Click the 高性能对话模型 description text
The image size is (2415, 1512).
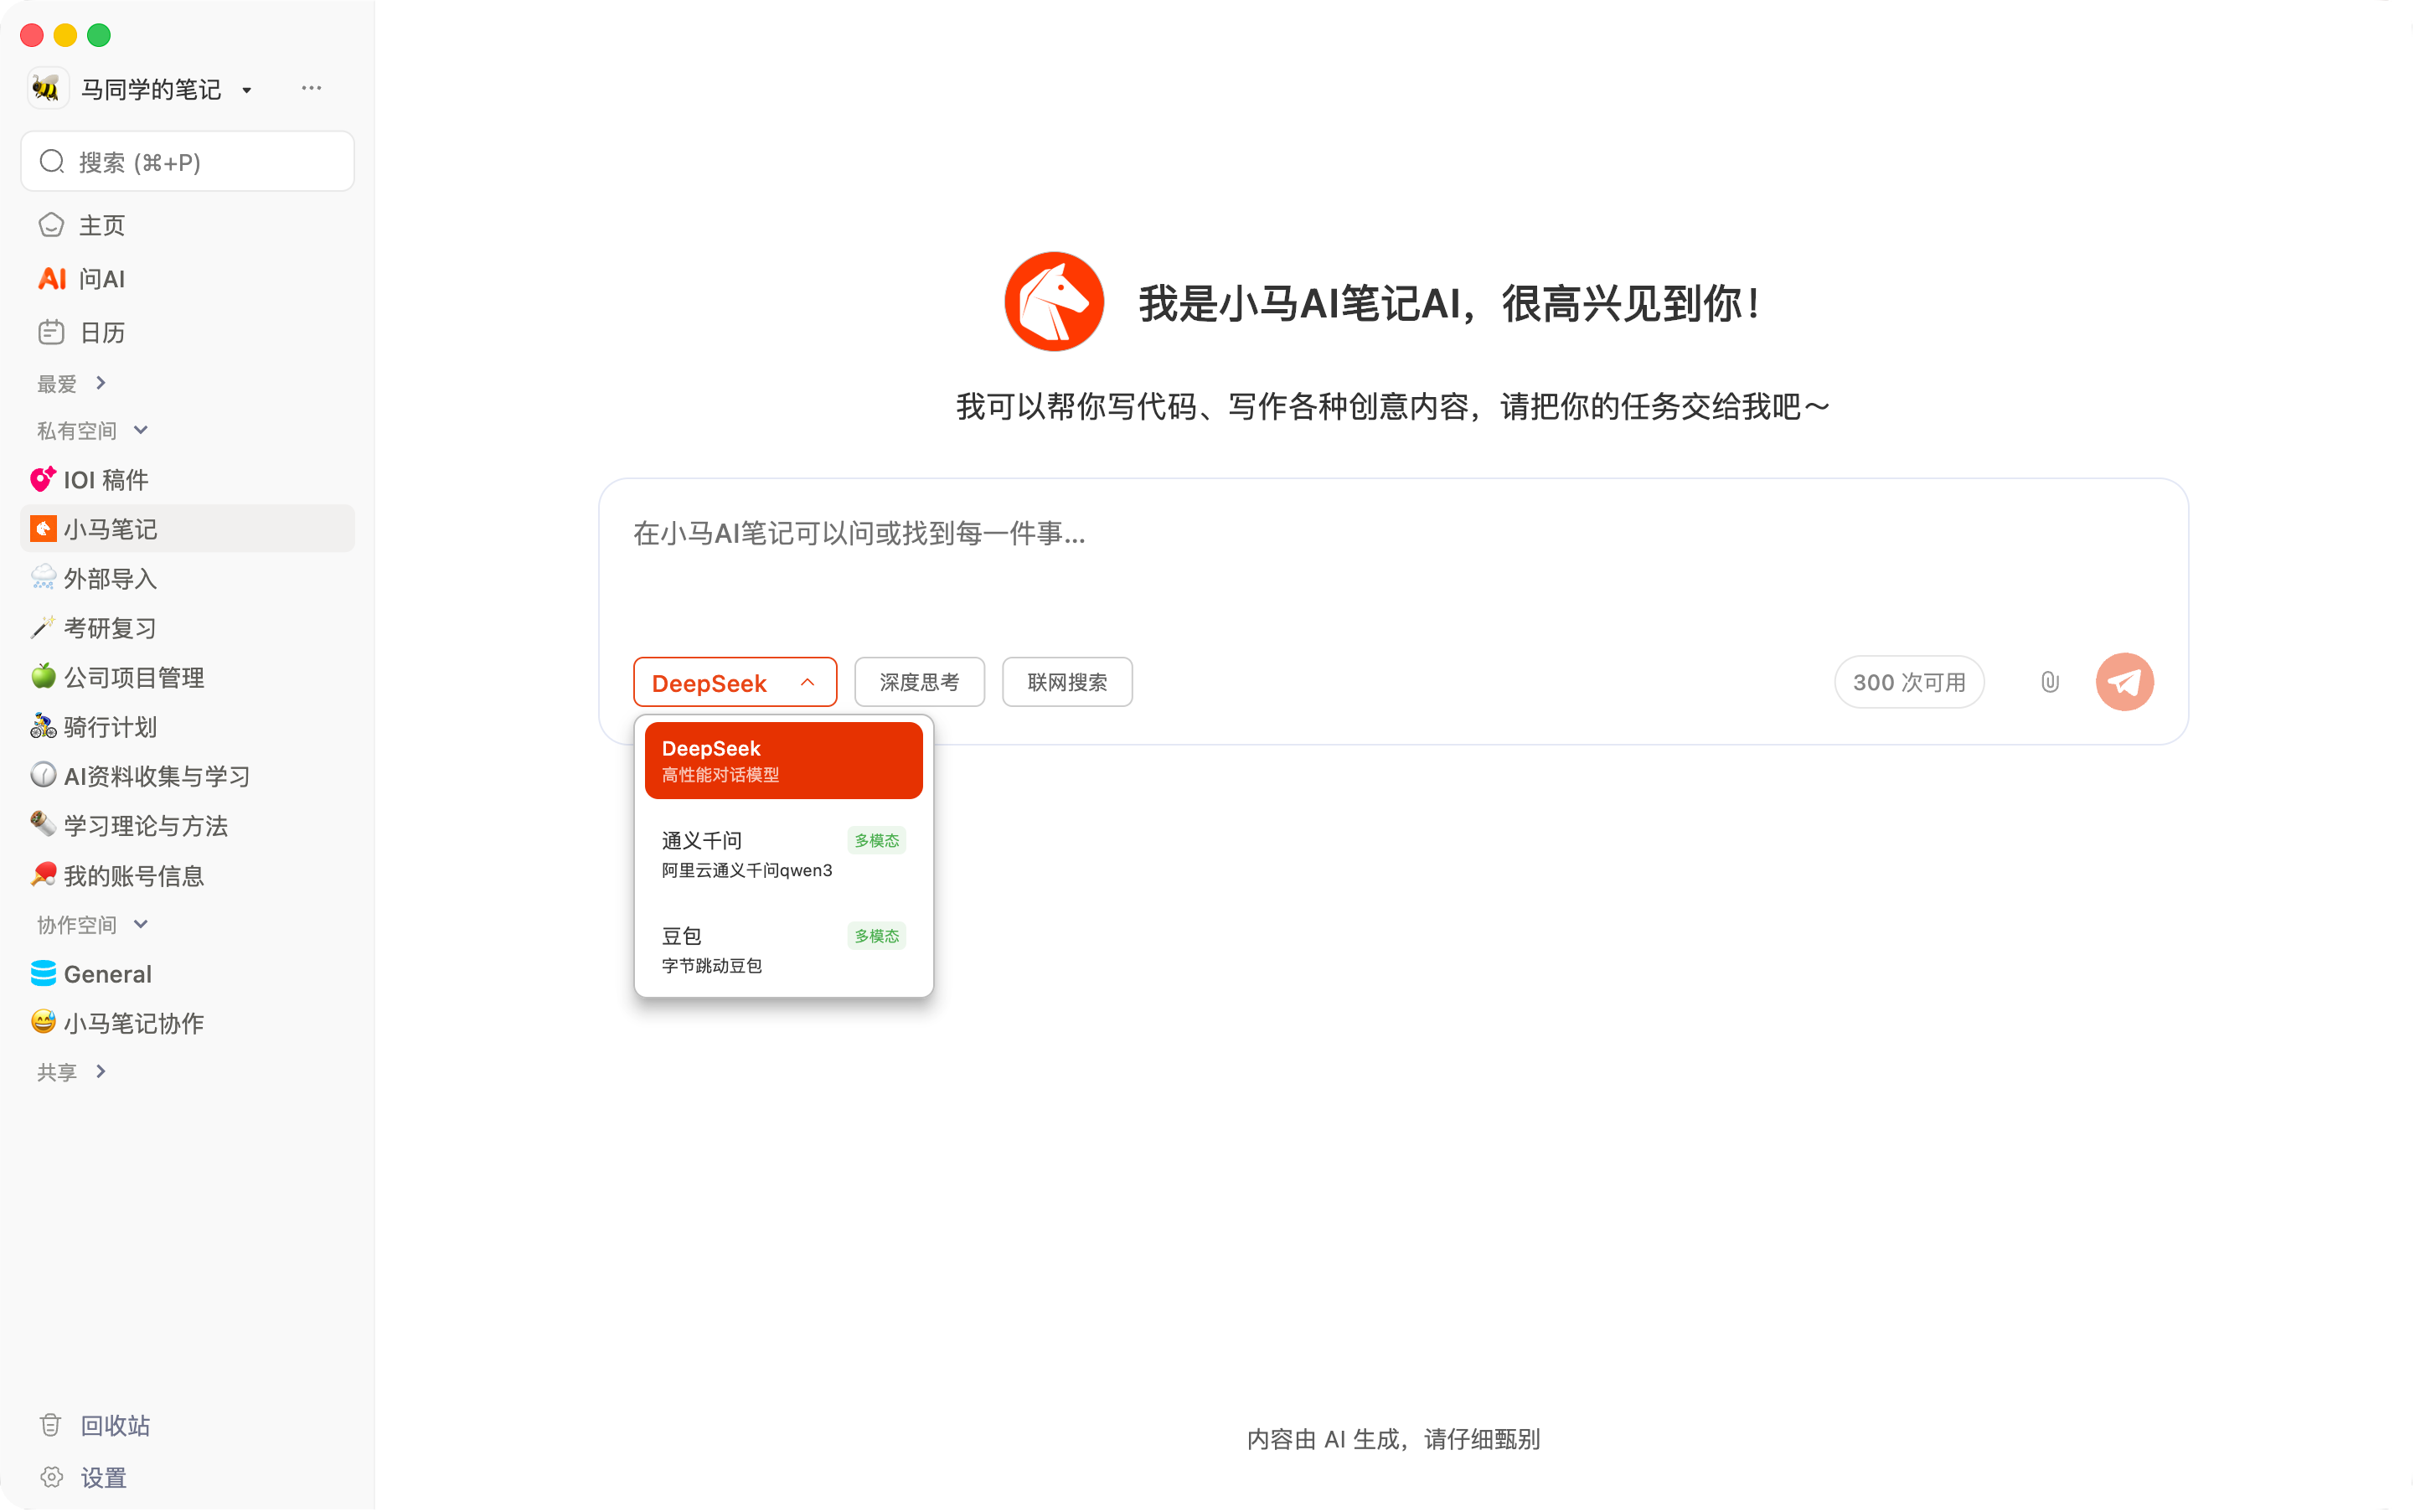[x=720, y=775]
